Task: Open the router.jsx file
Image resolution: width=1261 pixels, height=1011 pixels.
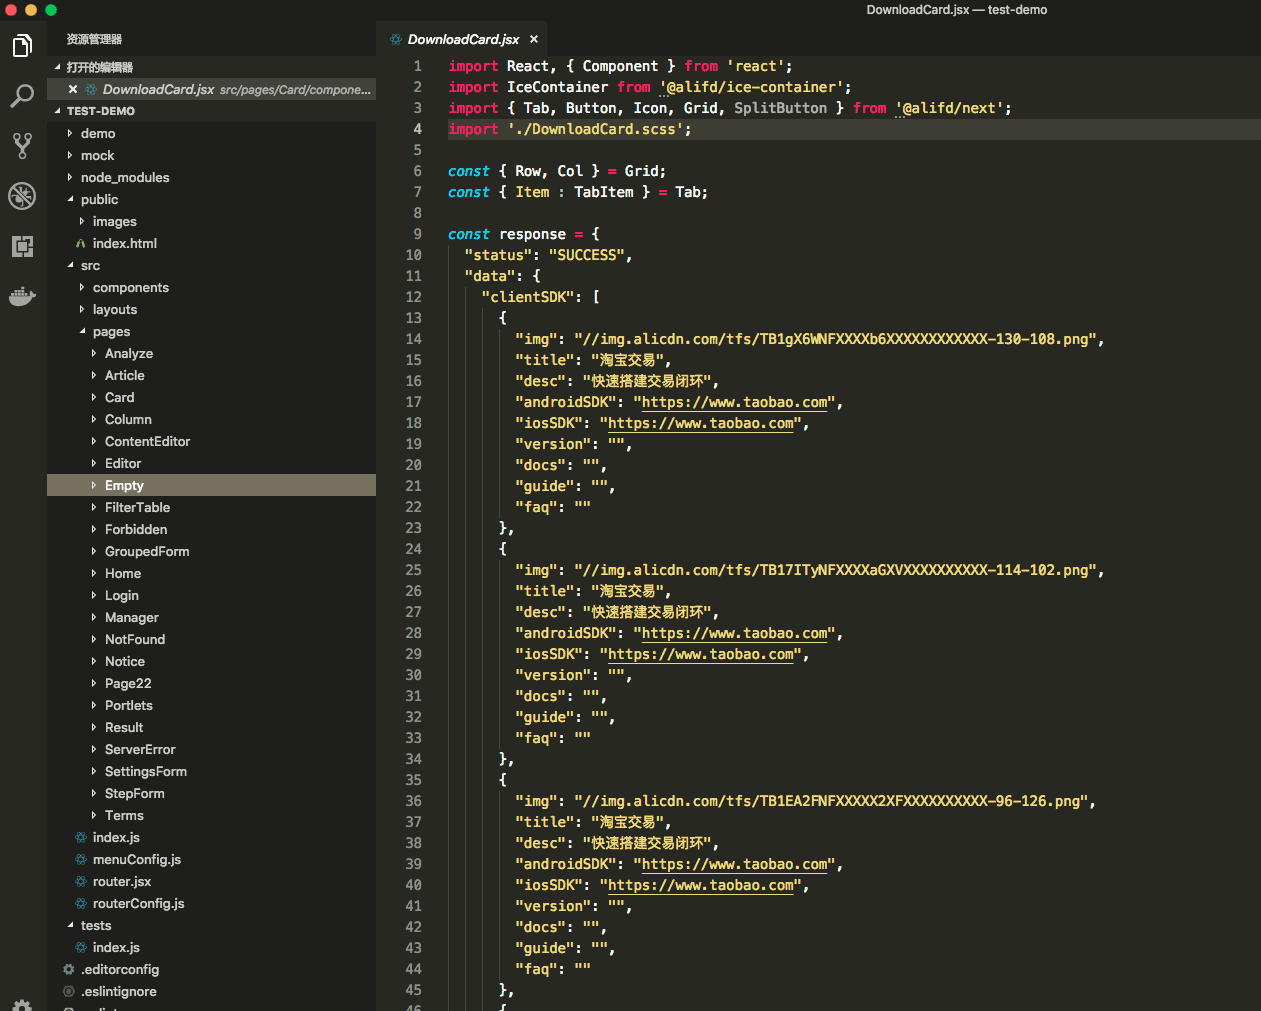Action: [122, 882]
